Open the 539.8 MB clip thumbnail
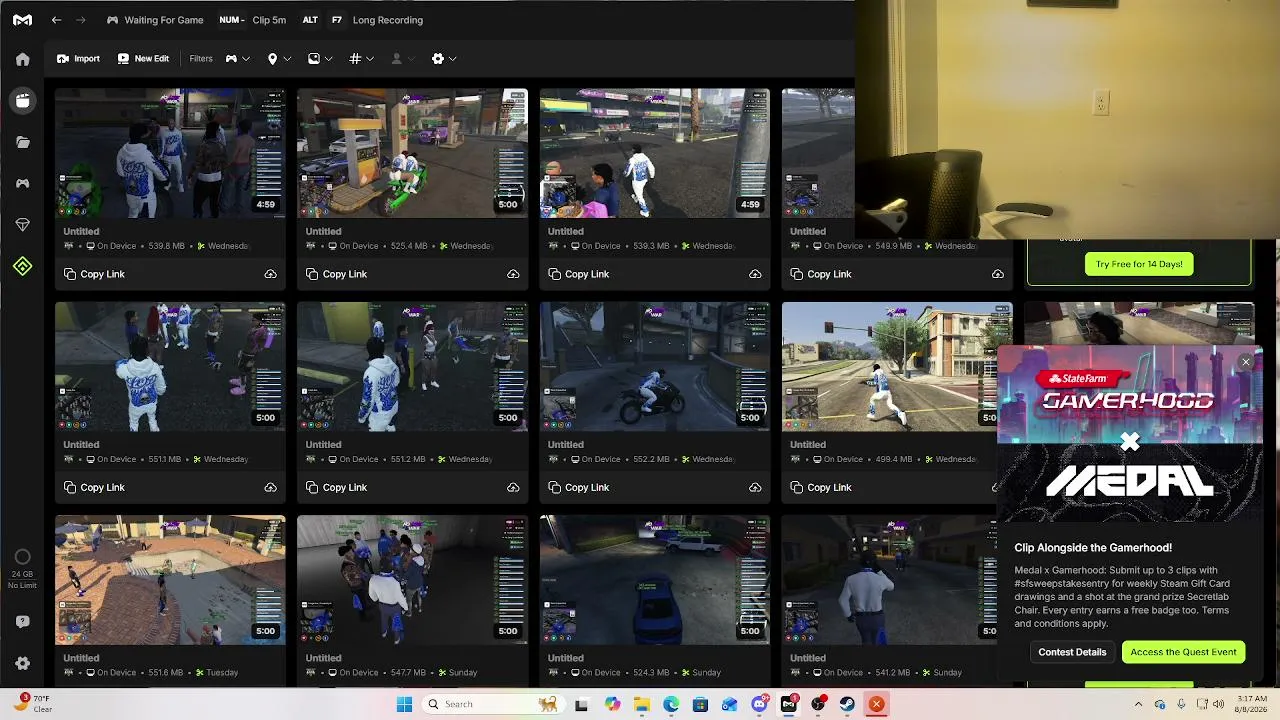 [170, 153]
